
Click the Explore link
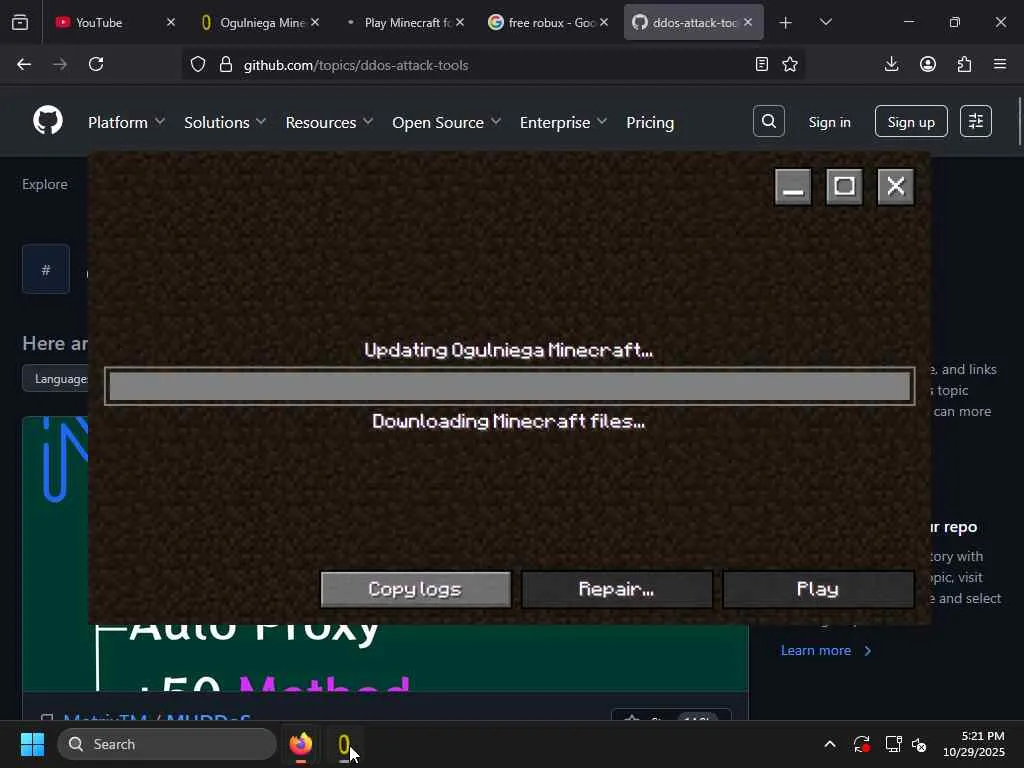coord(44,184)
